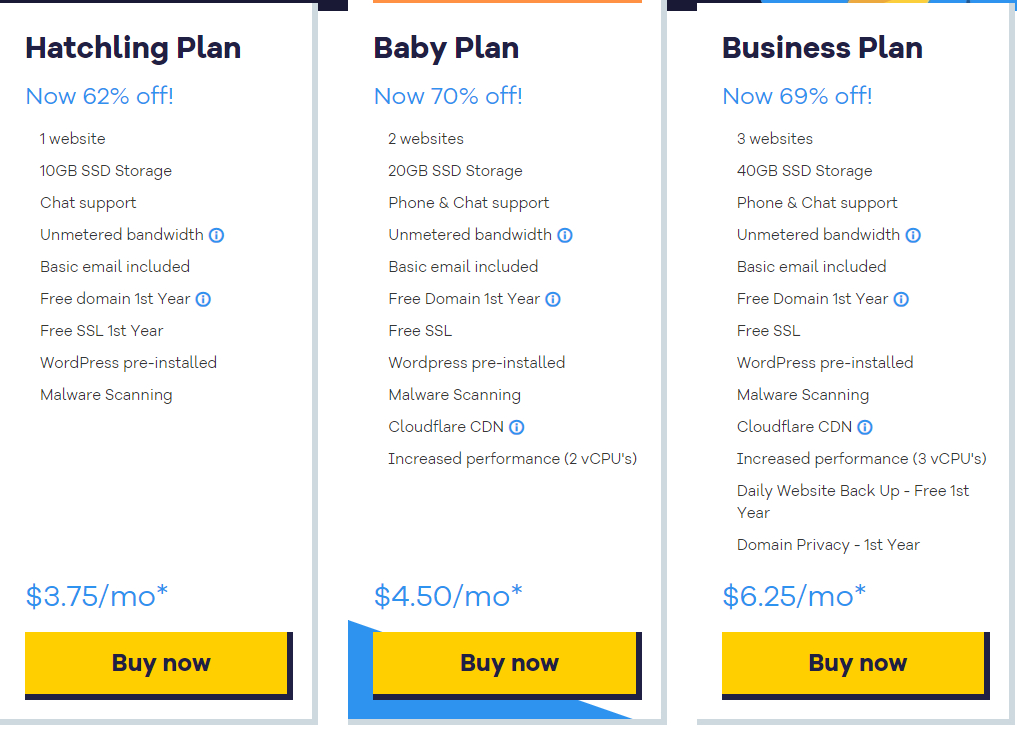The height and width of the screenshot is (729, 1017).
Task: Click the Now 62% off text
Action: (x=99, y=96)
